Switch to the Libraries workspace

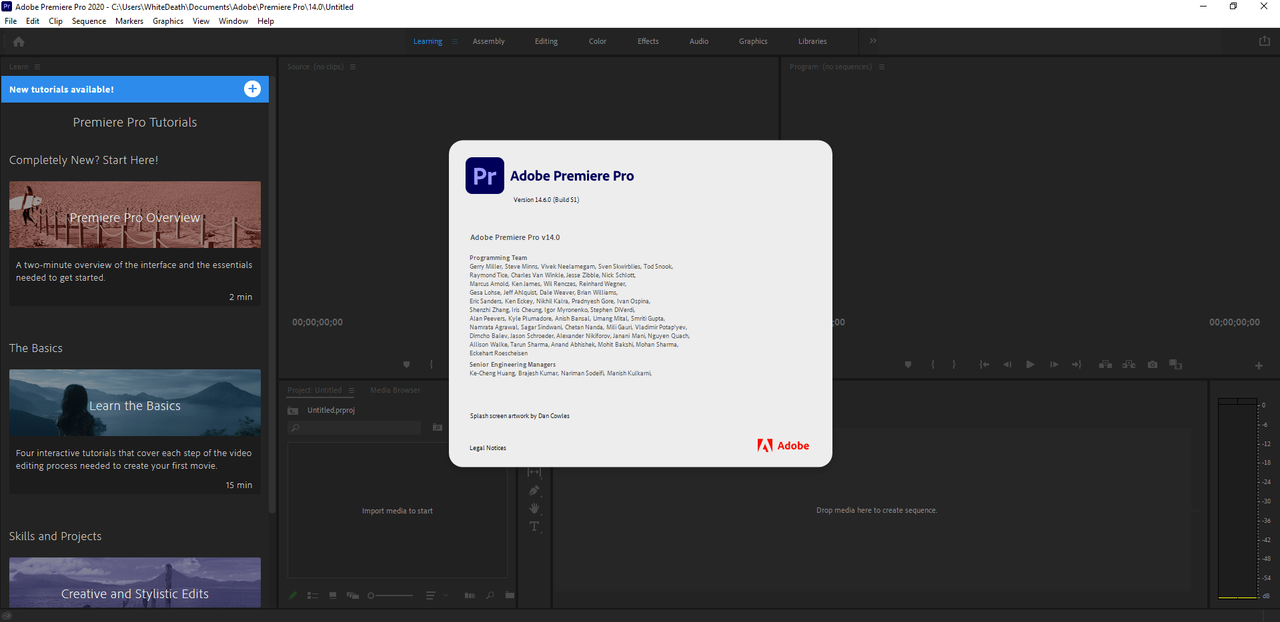813,41
